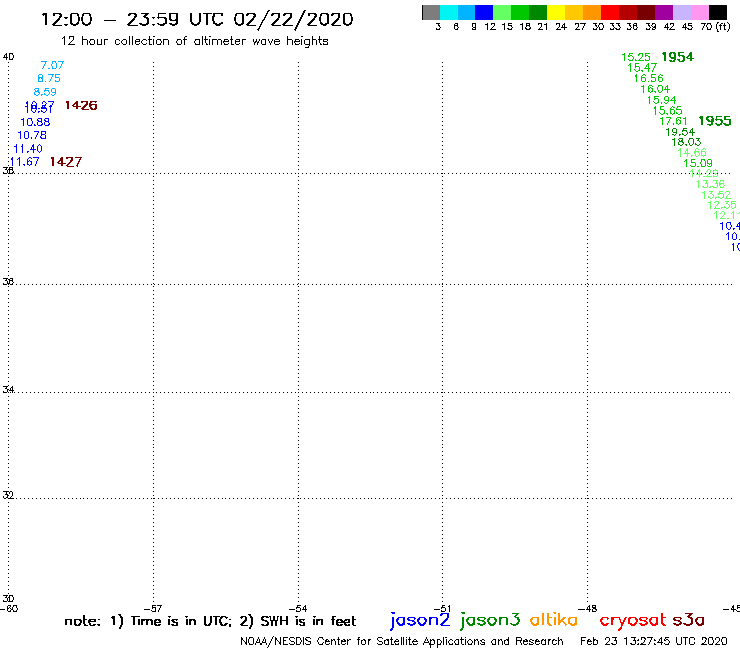Click the 19.54 peak wave height value
Image resolution: width=740 pixels, height=650 pixels.
pos(680,132)
